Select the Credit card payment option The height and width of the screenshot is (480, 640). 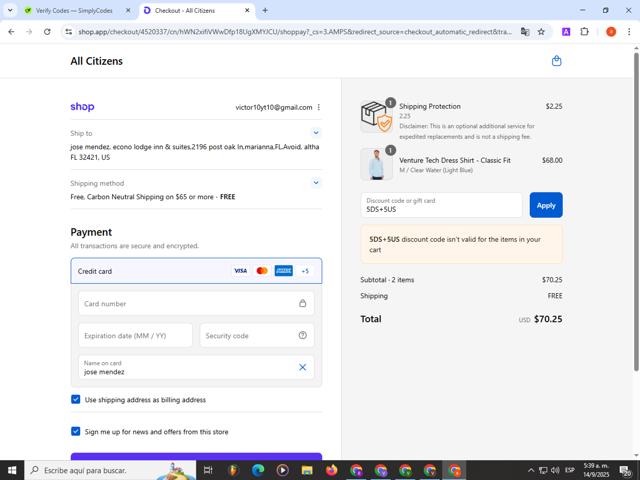(196, 271)
